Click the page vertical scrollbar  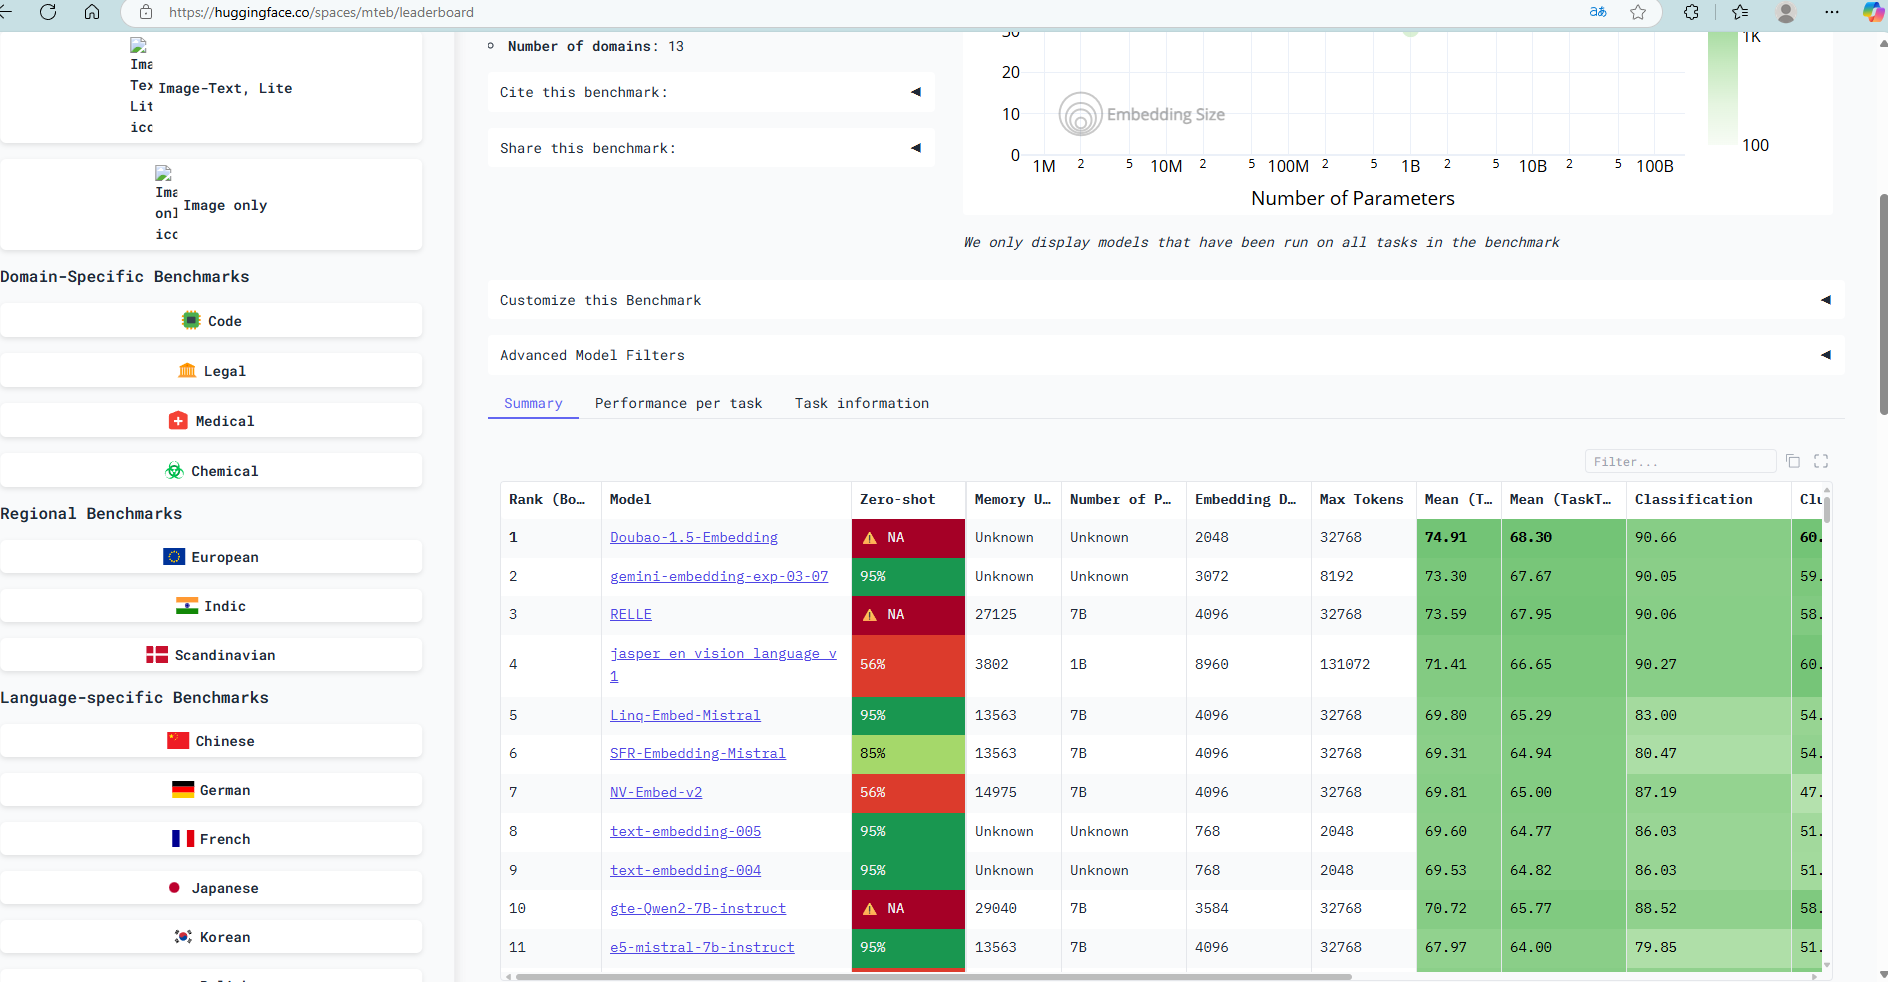[1883, 305]
